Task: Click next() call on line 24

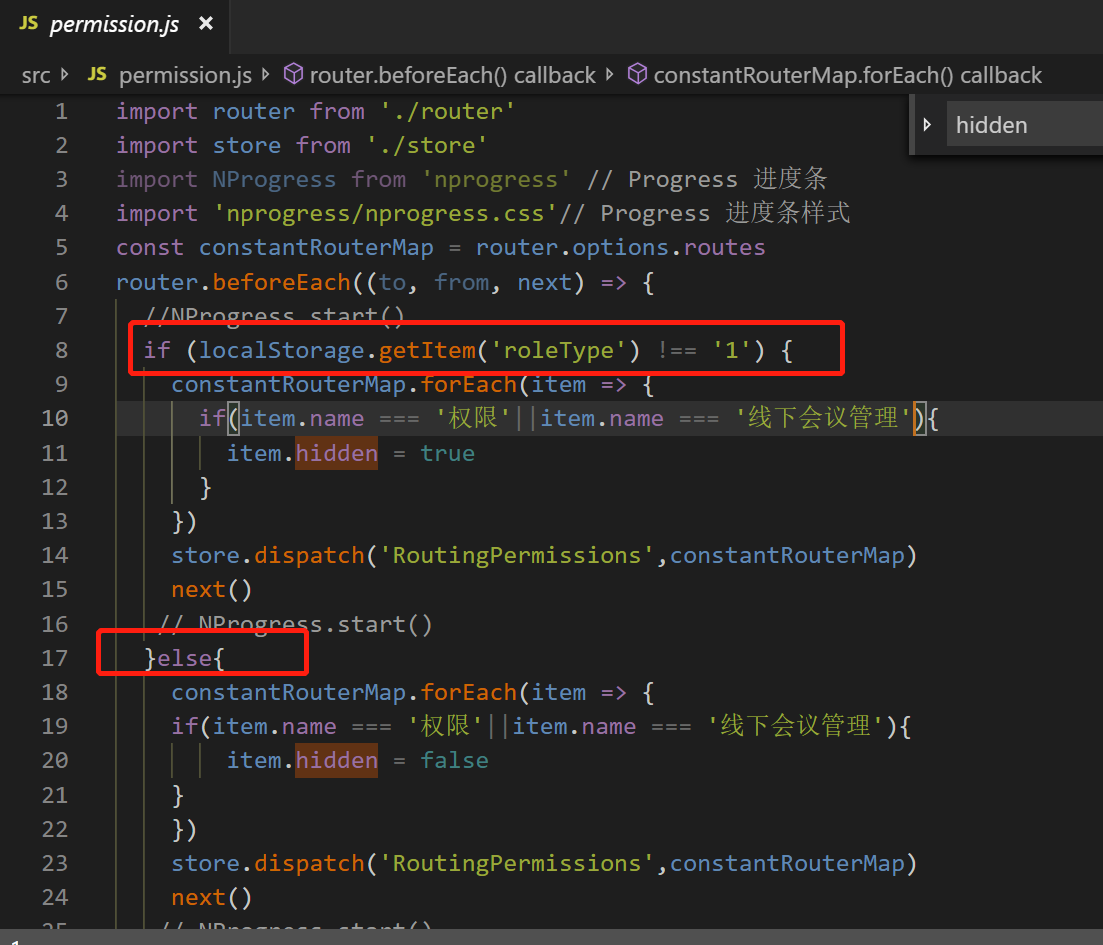Action: pyautogui.click(x=211, y=897)
